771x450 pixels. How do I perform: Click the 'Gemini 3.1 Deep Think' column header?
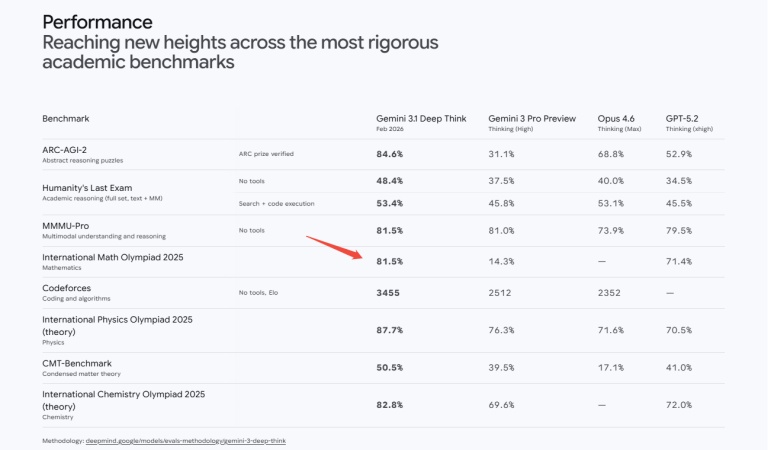click(x=421, y=119)
